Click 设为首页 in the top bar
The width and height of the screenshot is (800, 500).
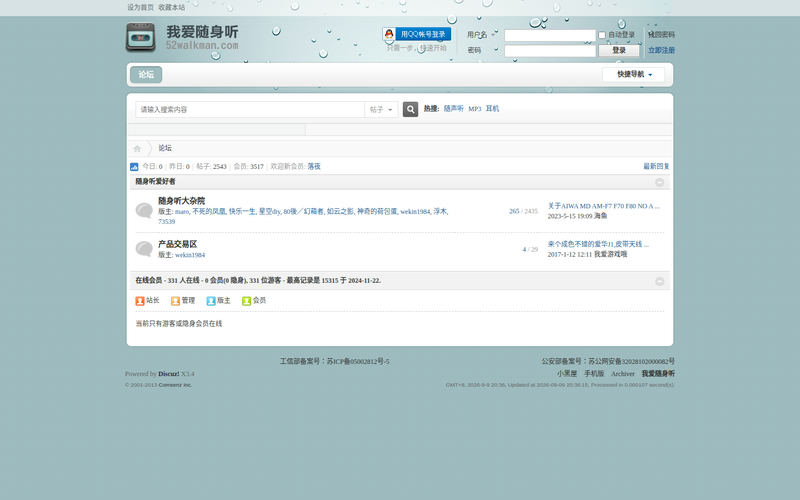point(140,7)
